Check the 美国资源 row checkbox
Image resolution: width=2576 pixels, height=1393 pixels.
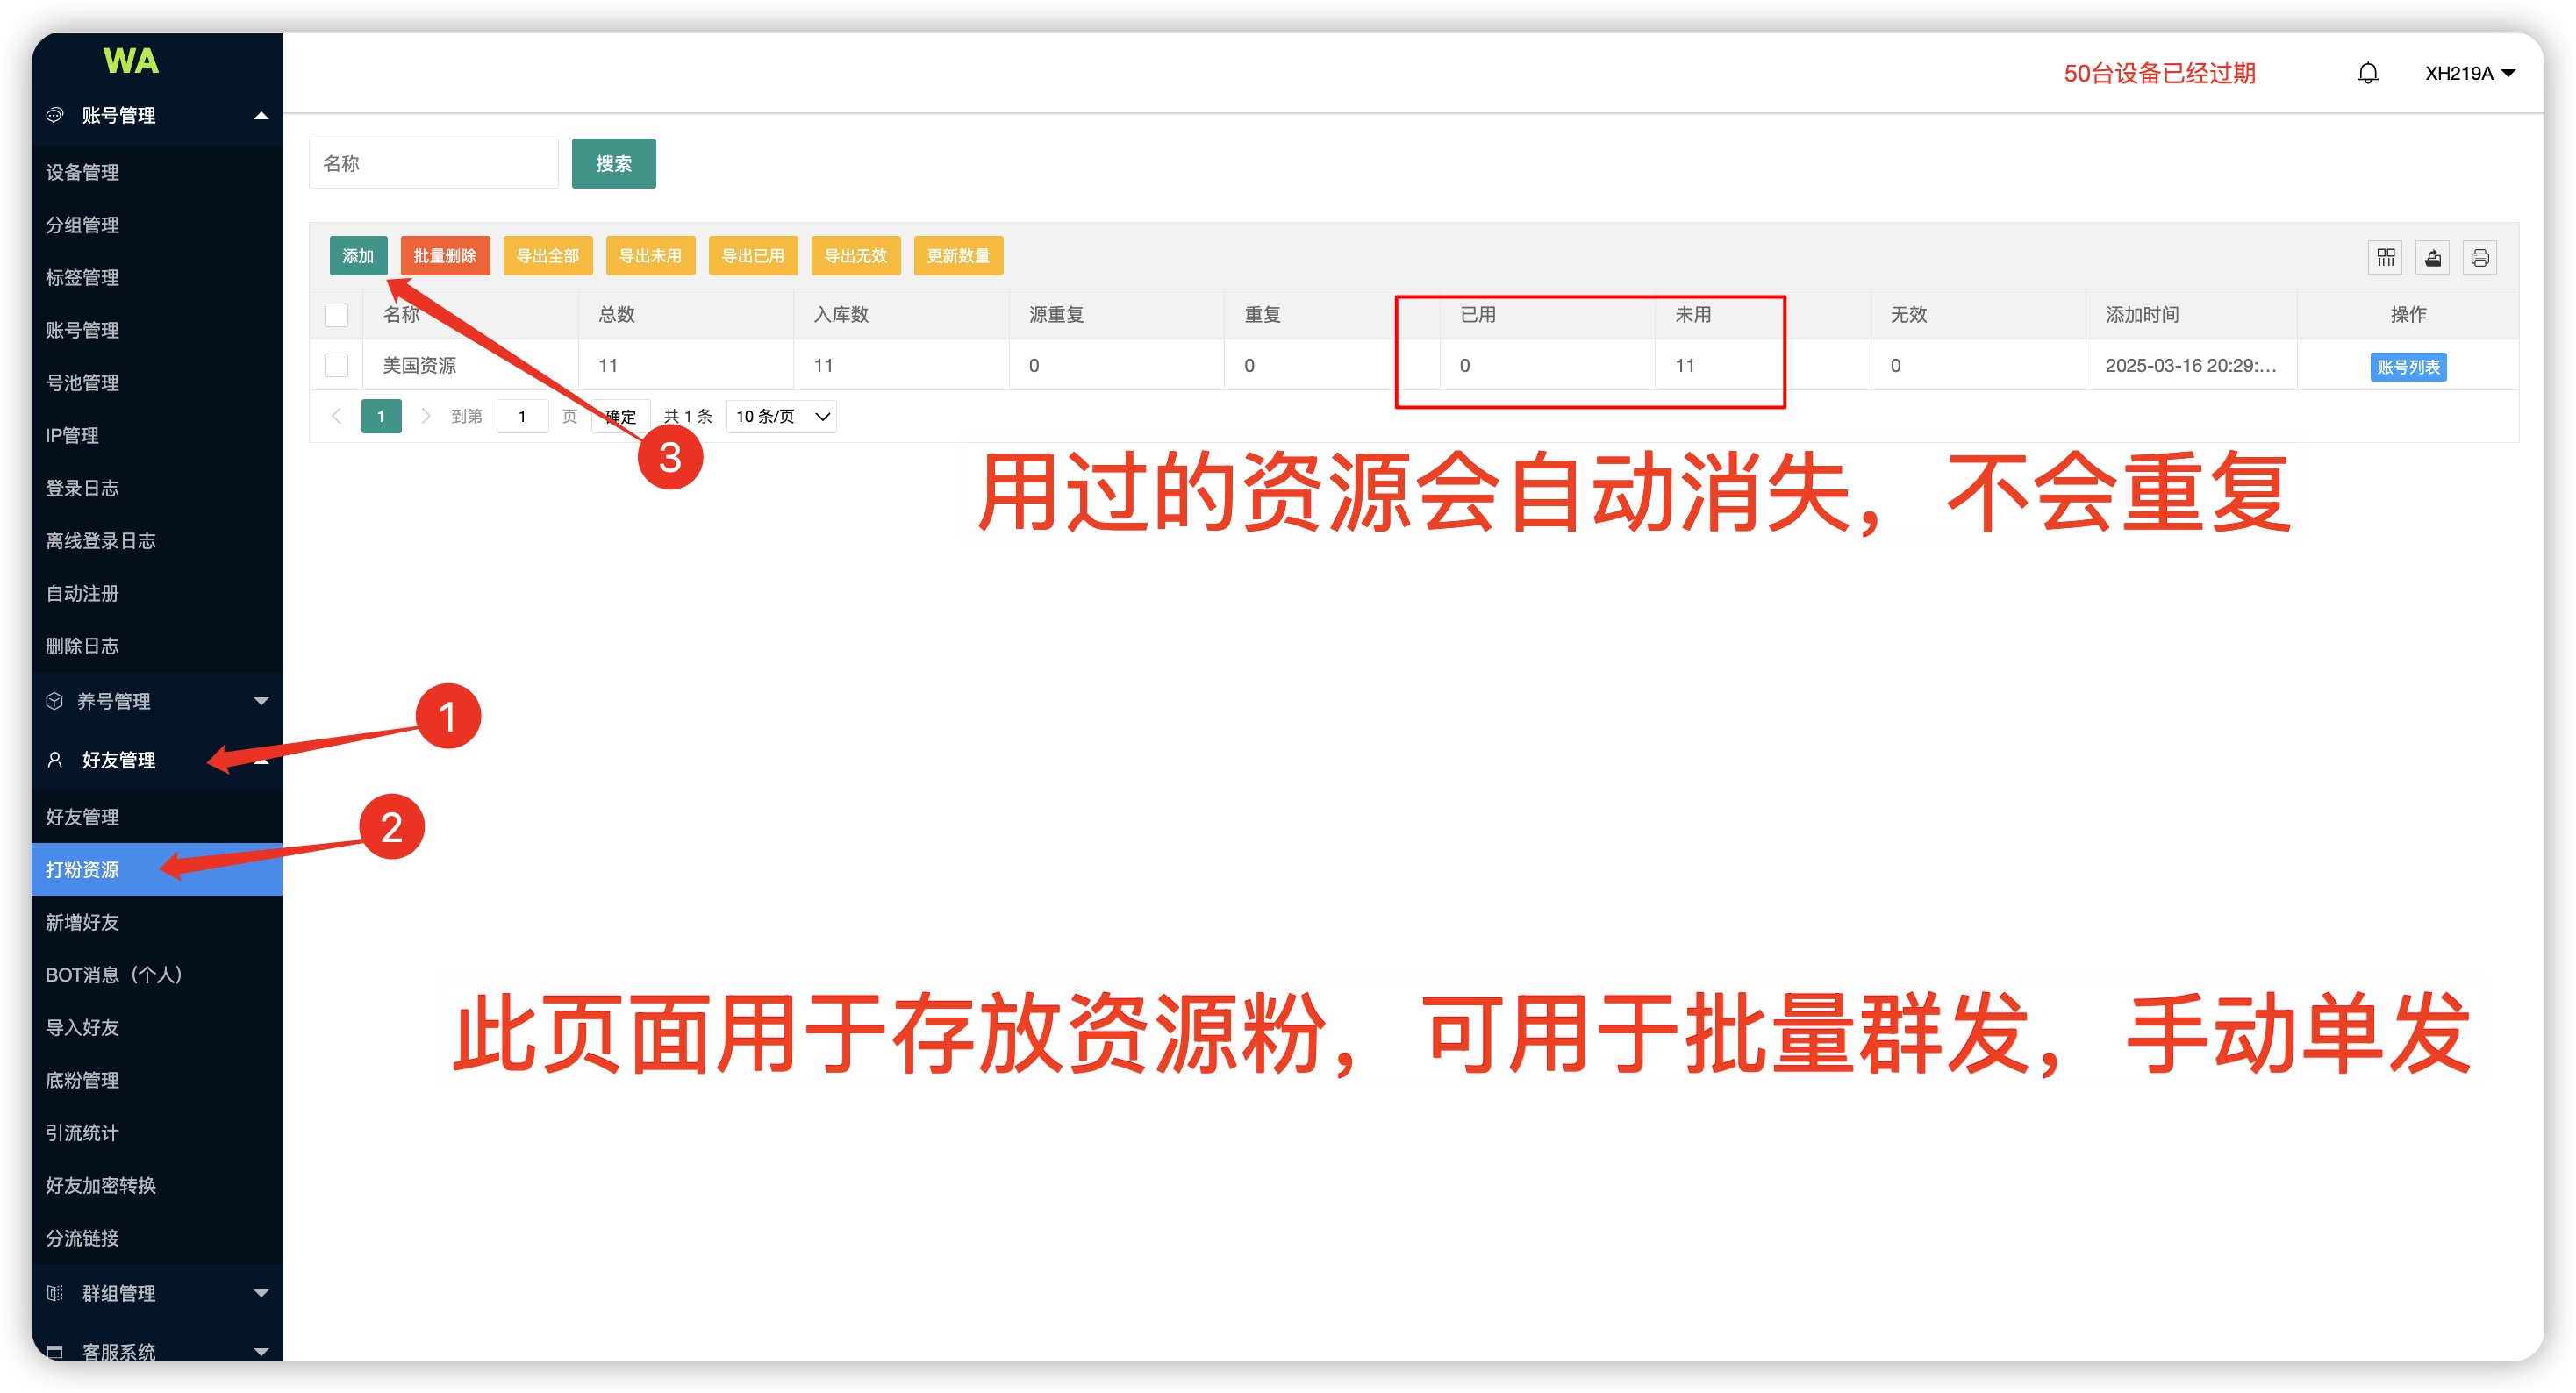point(336,365)
